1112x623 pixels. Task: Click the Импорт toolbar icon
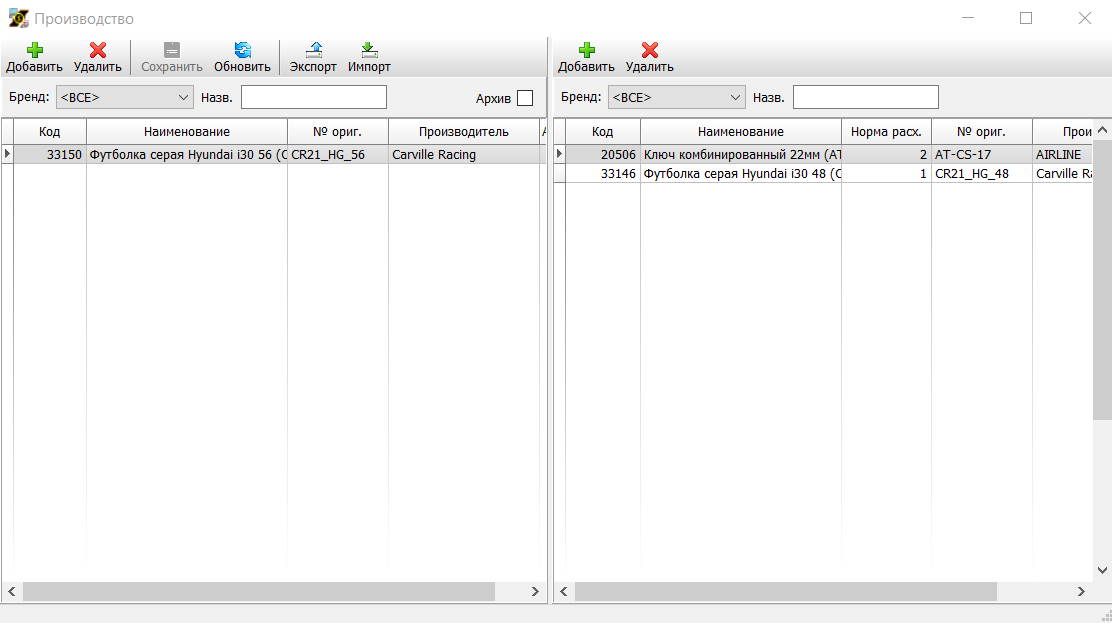tap(369, 50)
